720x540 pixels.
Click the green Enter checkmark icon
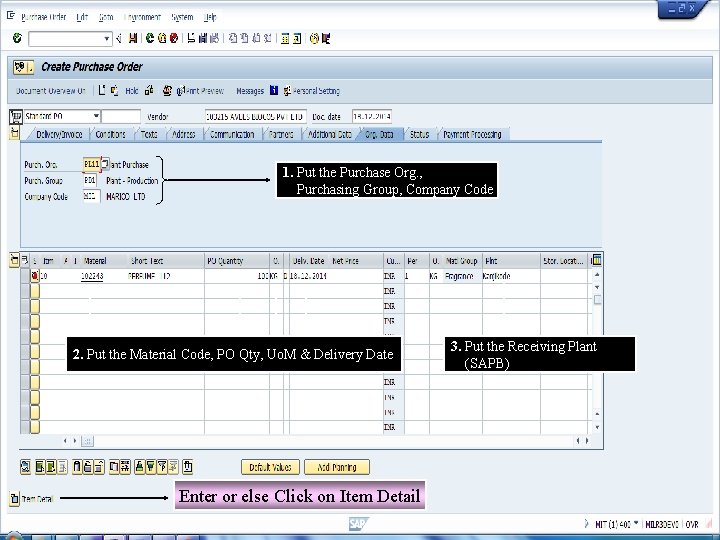point(17,38)
